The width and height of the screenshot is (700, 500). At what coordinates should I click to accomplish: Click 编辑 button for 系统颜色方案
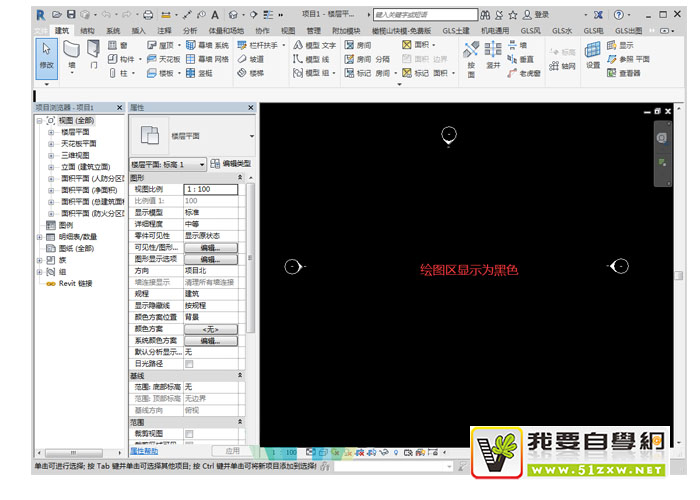coord(211,341)
